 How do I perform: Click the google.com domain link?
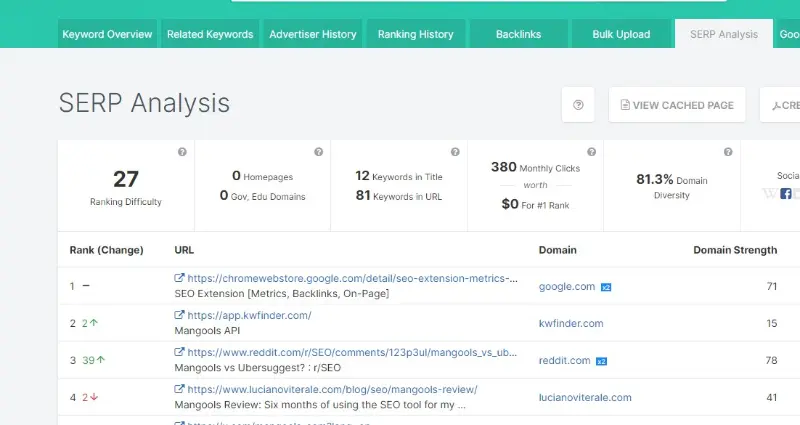567,286
